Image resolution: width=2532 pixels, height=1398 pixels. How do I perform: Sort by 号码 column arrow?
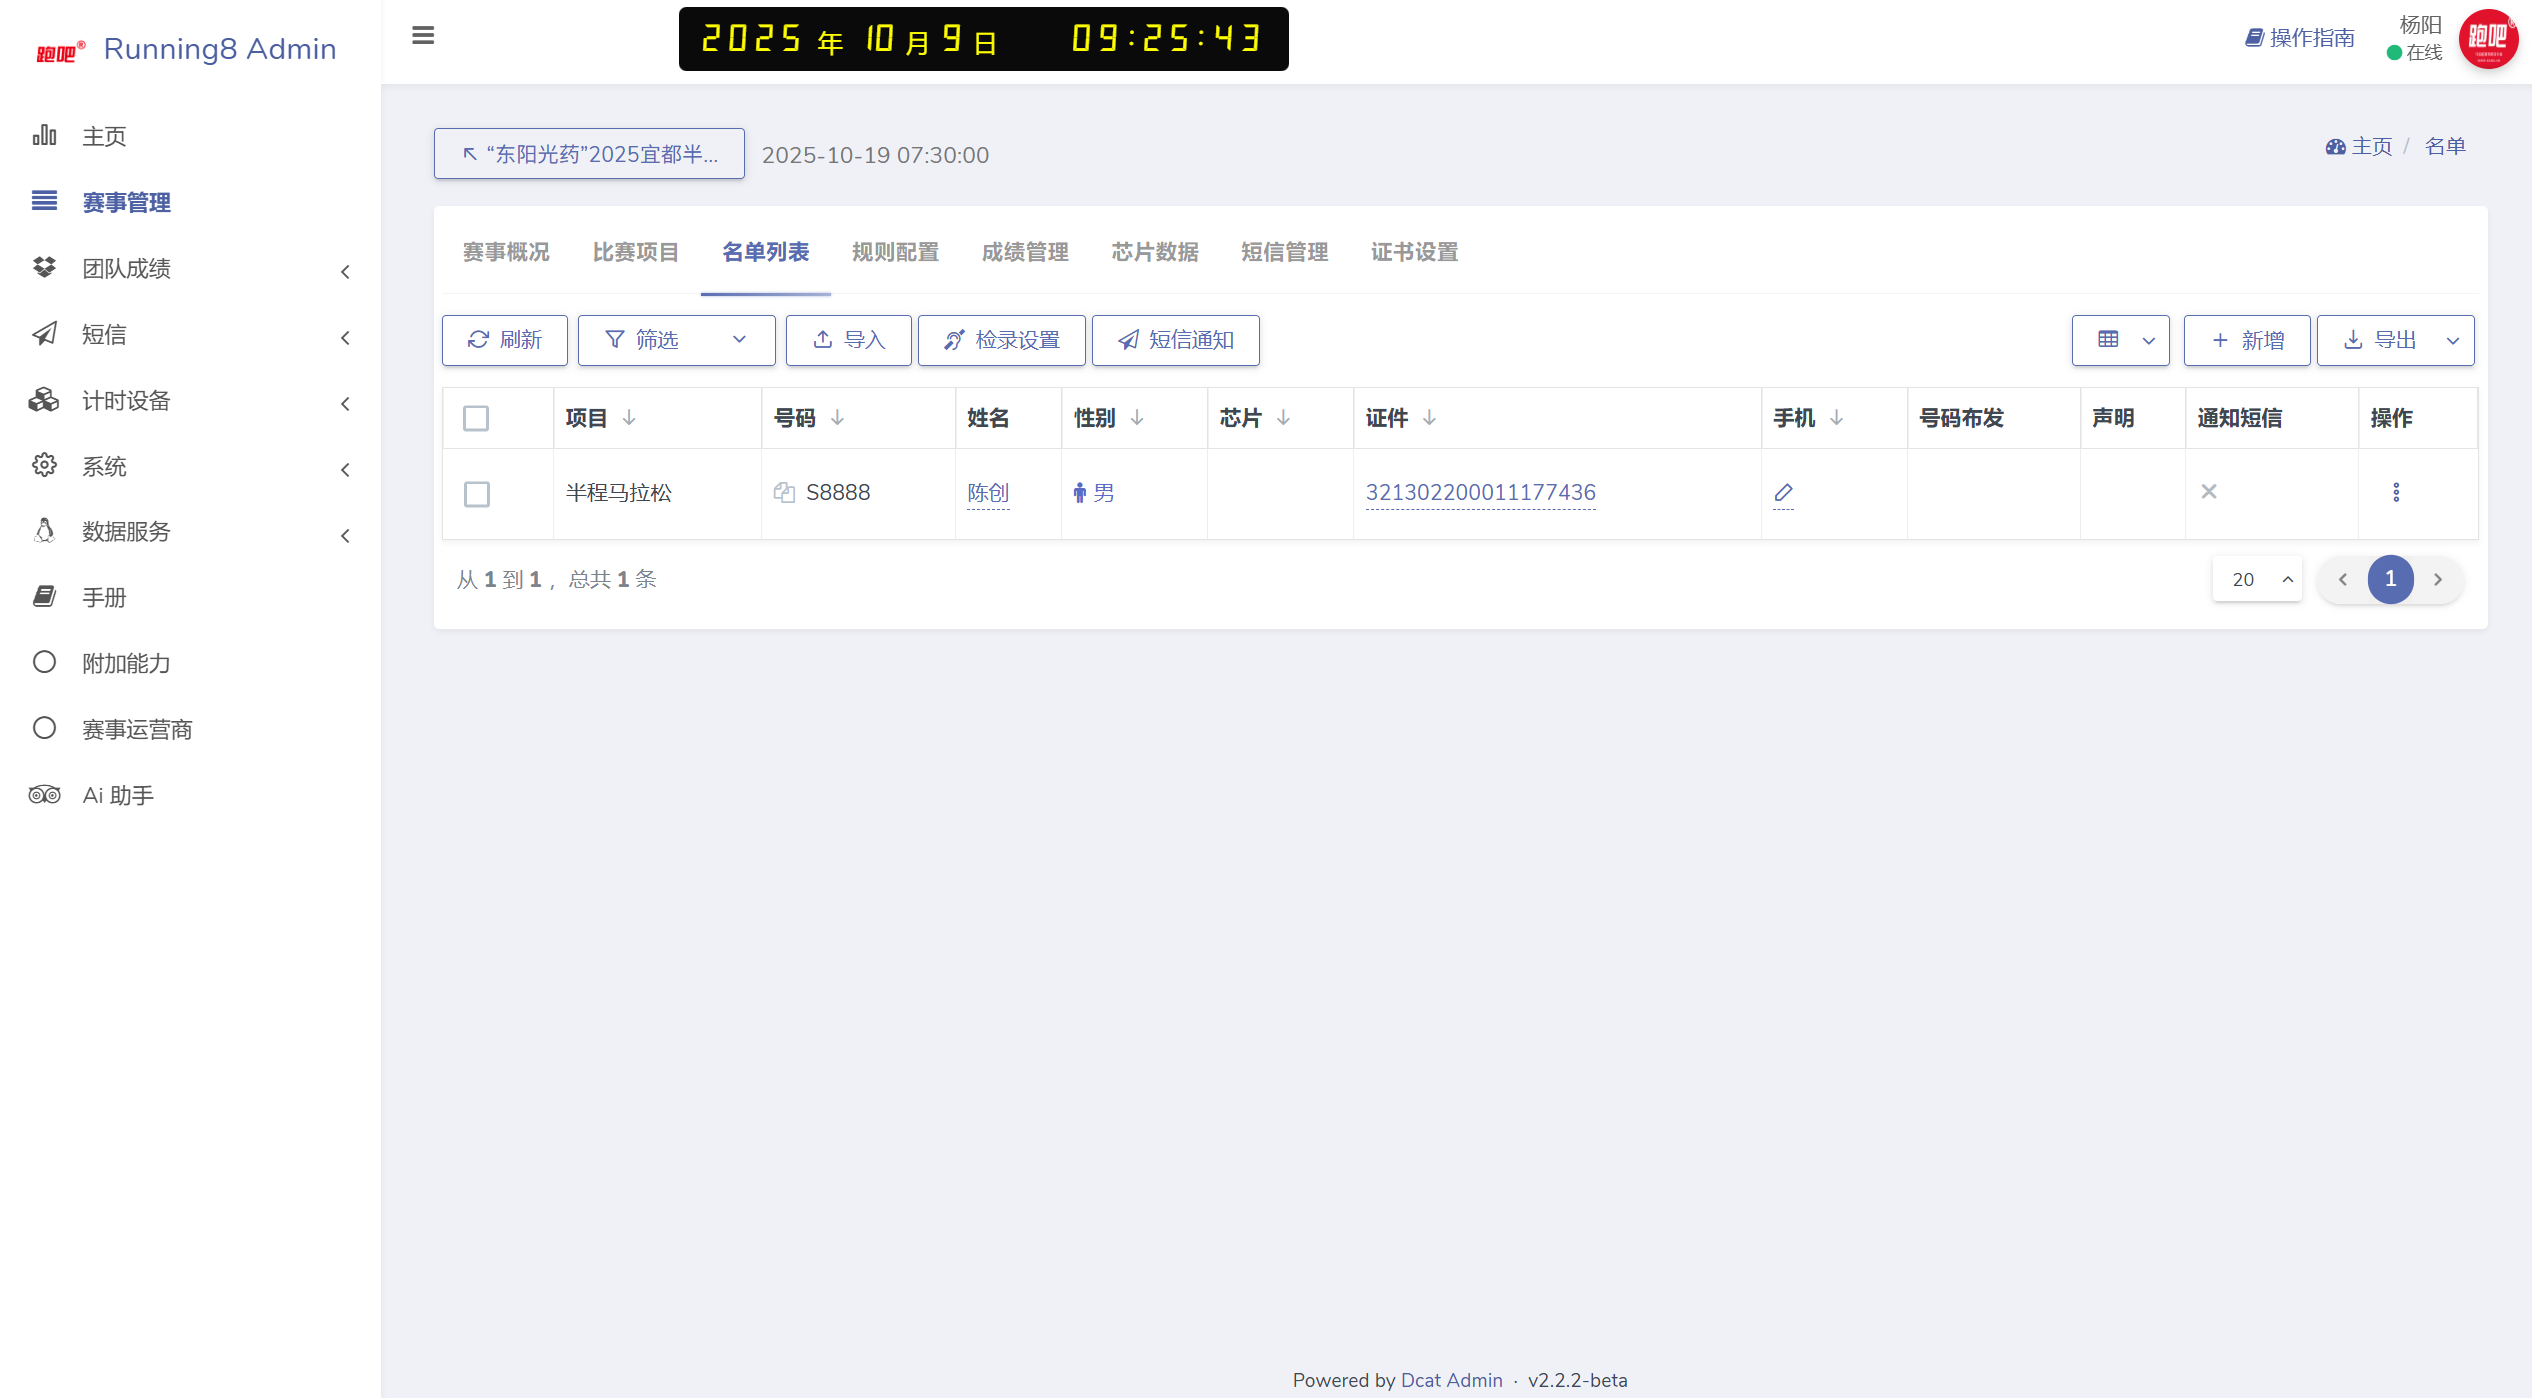[838, 418]
